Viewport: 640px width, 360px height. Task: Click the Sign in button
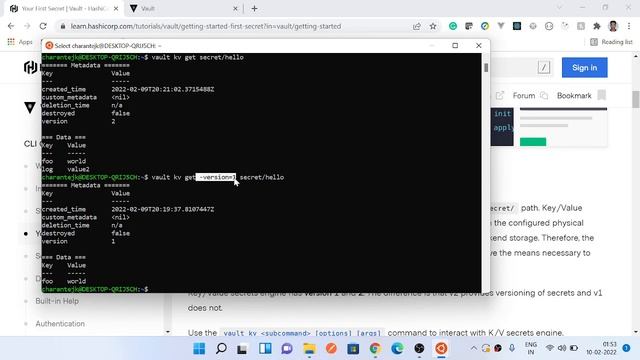click(584, 68)
